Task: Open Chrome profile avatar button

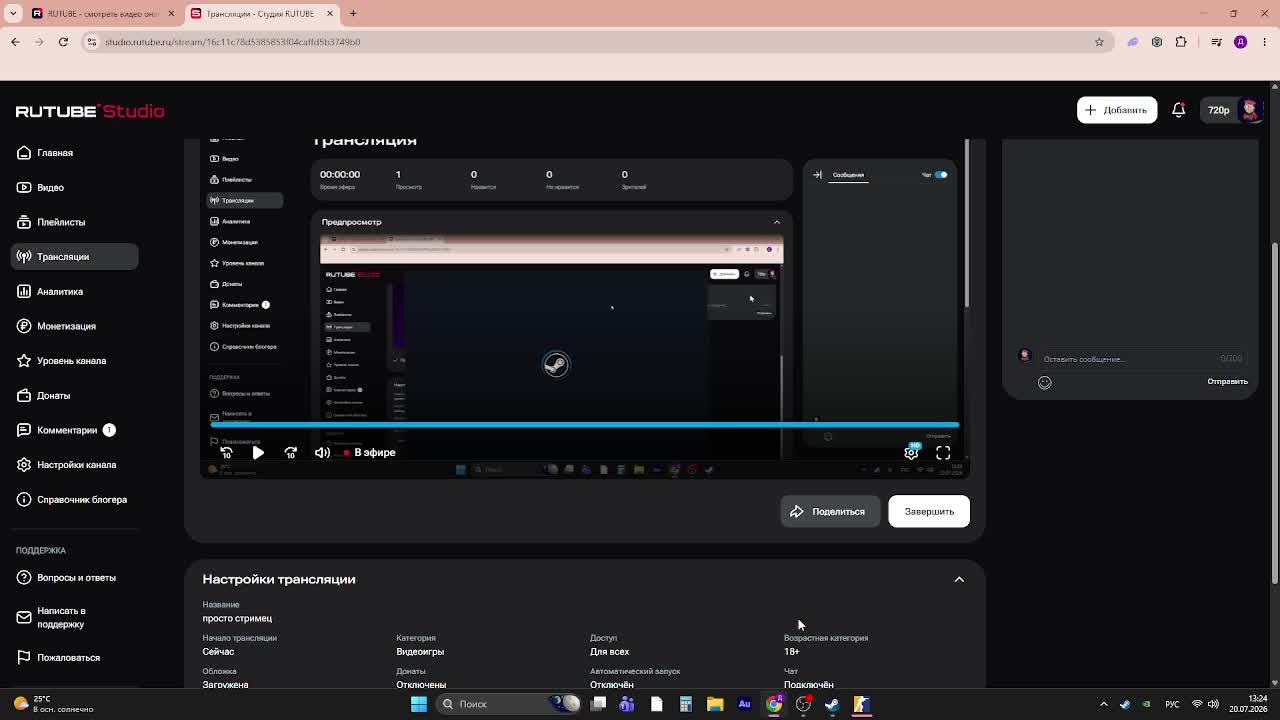Action: point(1240,42)
